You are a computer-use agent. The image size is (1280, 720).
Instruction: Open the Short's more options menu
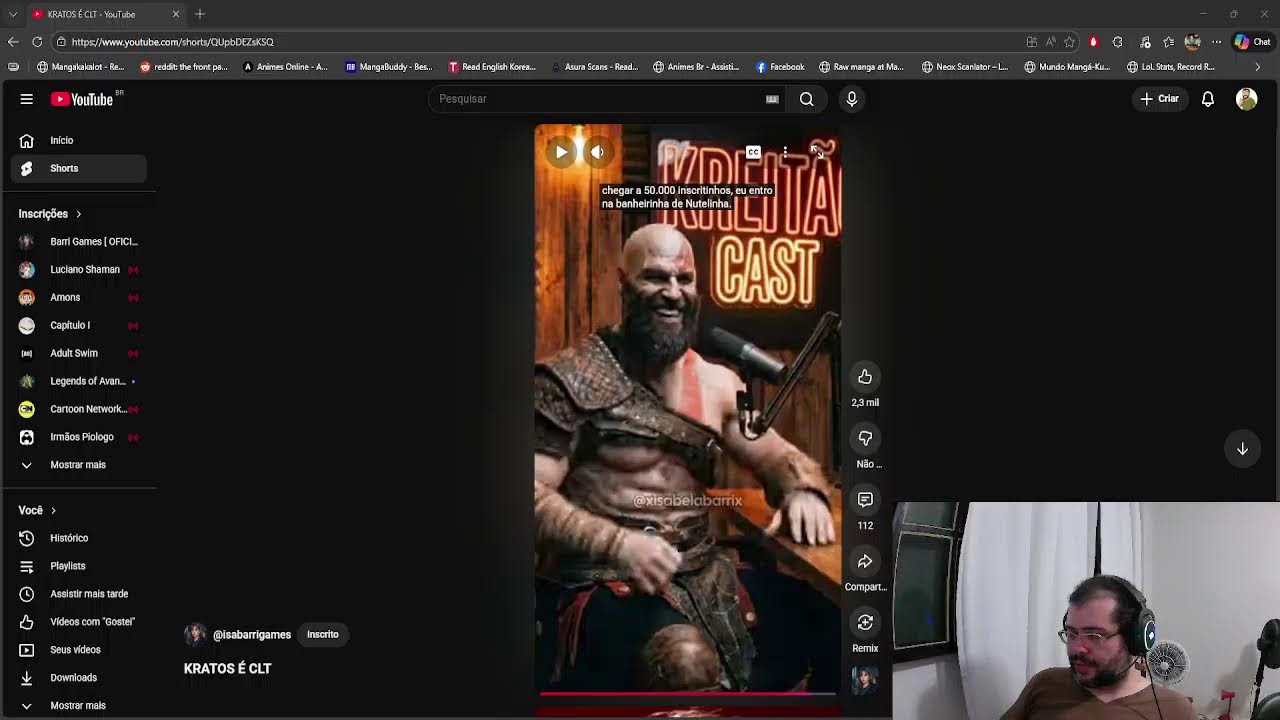point(785,152)
